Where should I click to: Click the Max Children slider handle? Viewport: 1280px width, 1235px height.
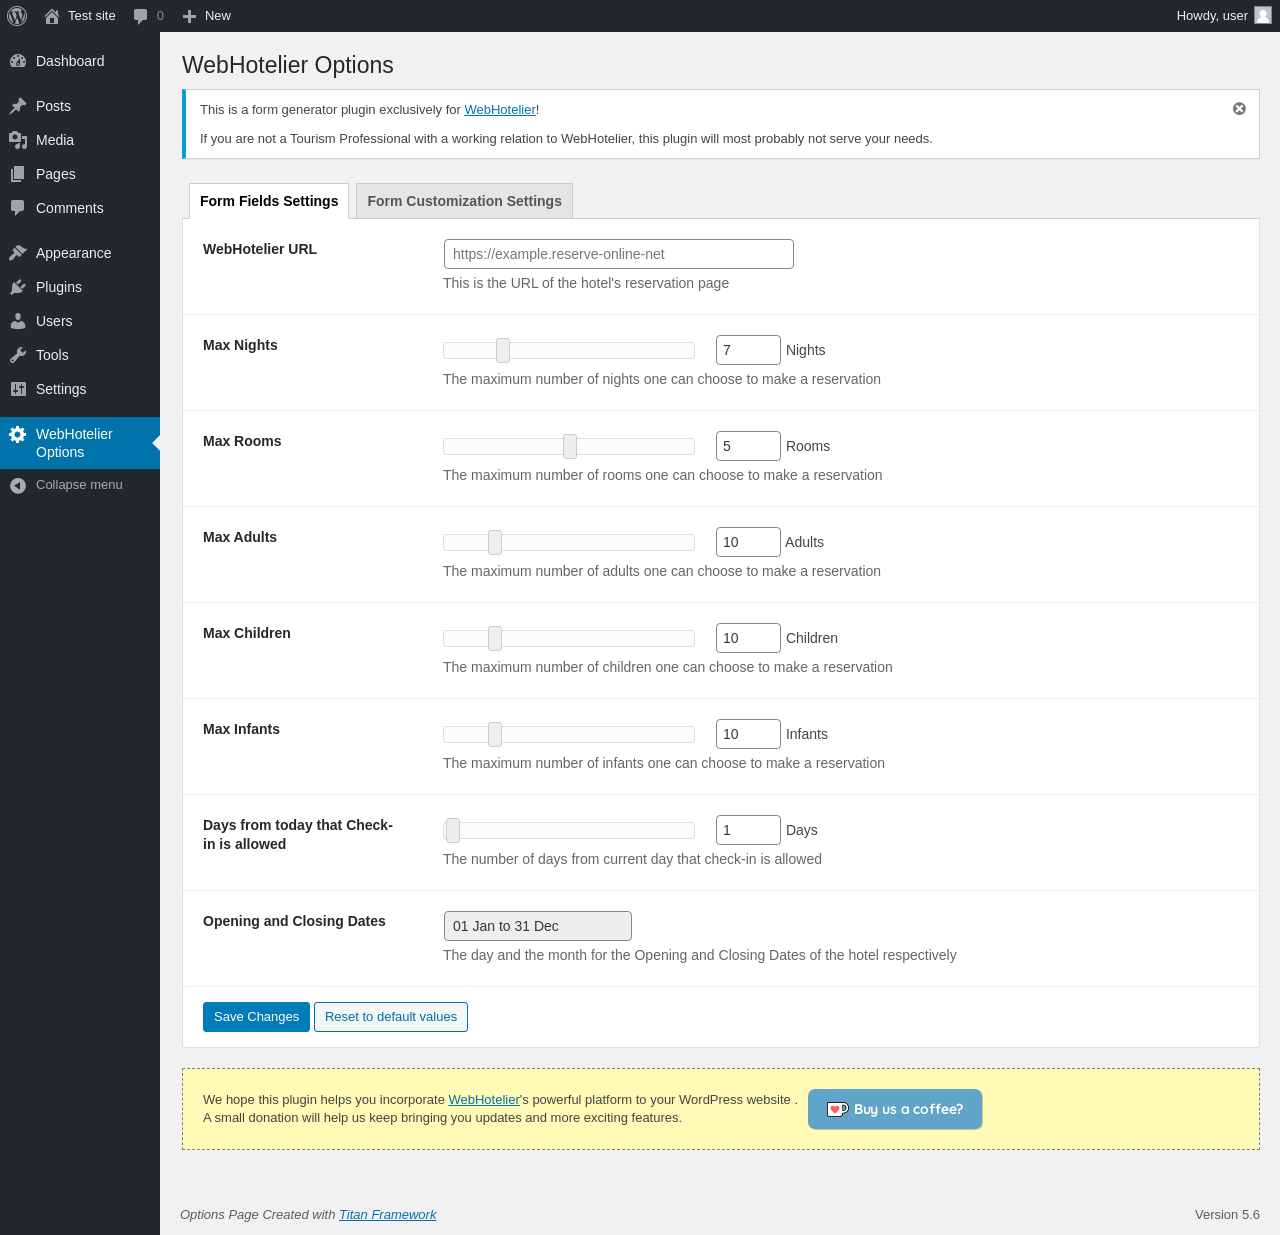pos(495,638)
